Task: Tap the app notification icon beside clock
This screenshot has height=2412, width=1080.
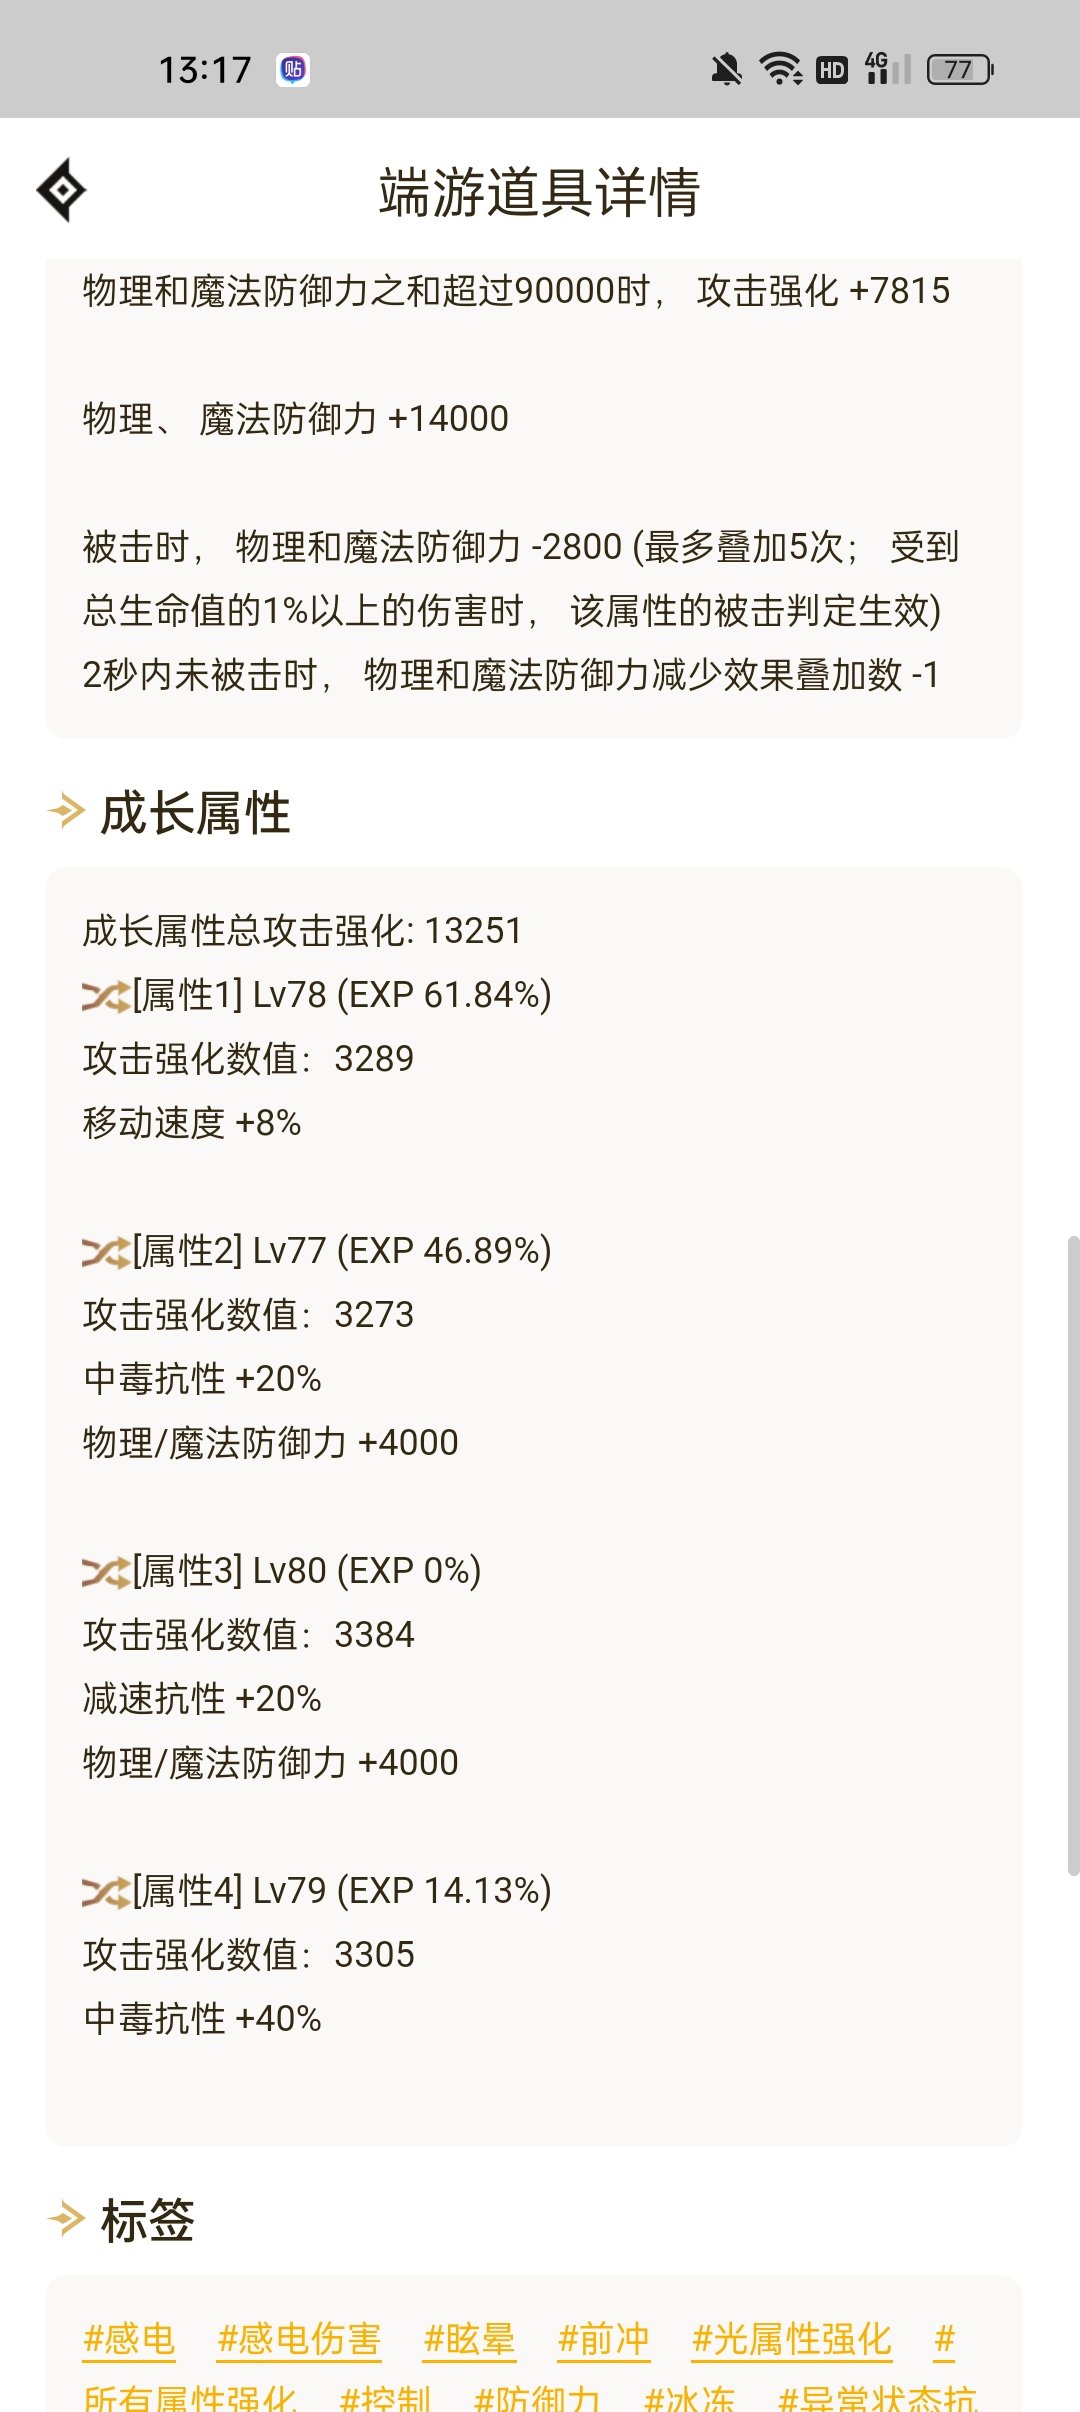Action: 293,70
